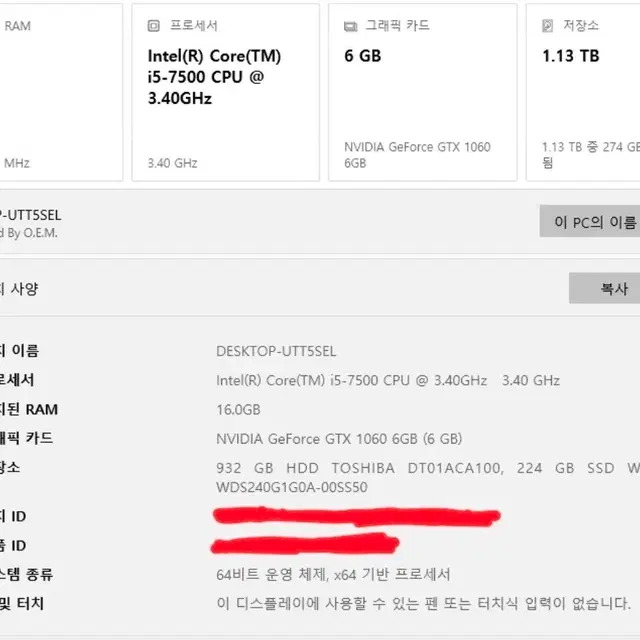Screen dimensions: 640x640
Task: Open the 저장소 card showing 1.13 TB
Action: click(583, 92)
